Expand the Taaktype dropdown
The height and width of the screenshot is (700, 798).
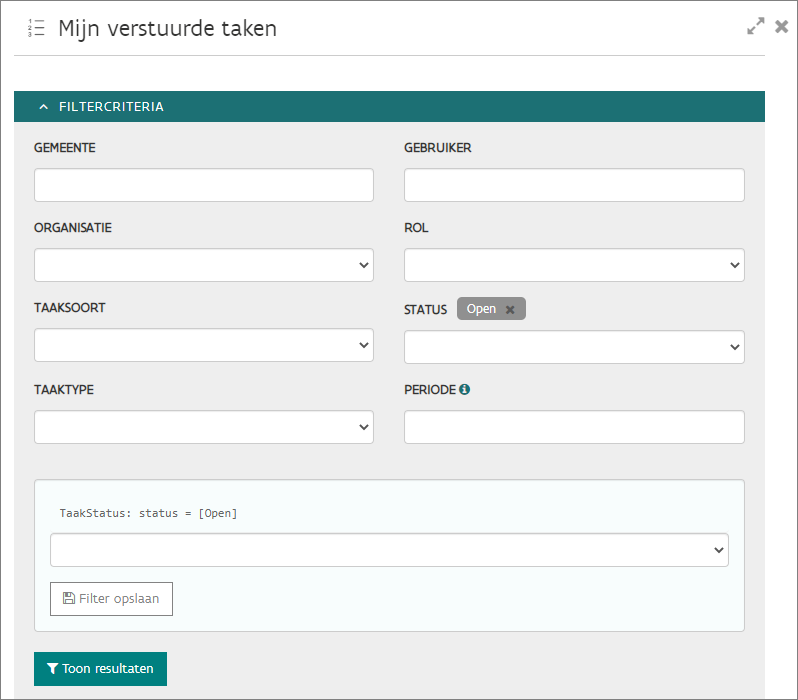[x=204, y=427]
